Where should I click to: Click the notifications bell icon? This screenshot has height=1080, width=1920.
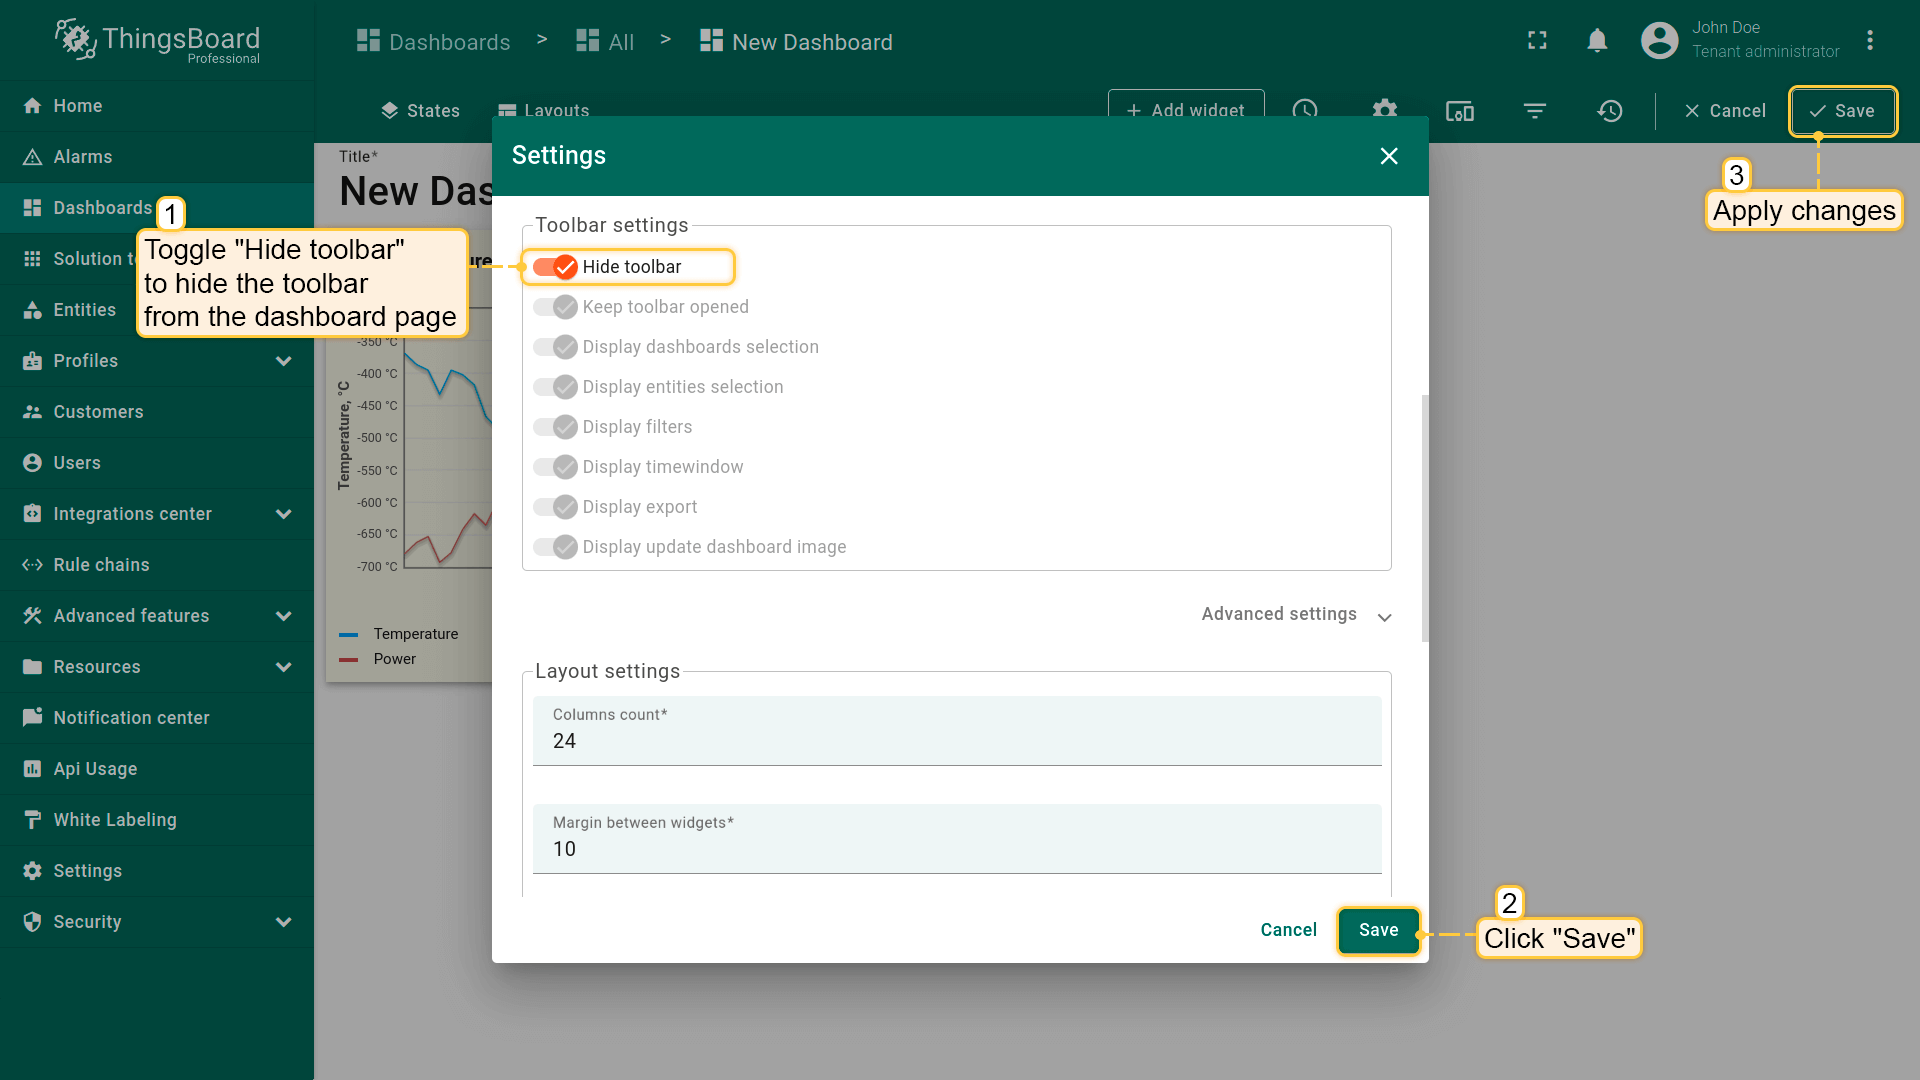[x=1597, y=41]
